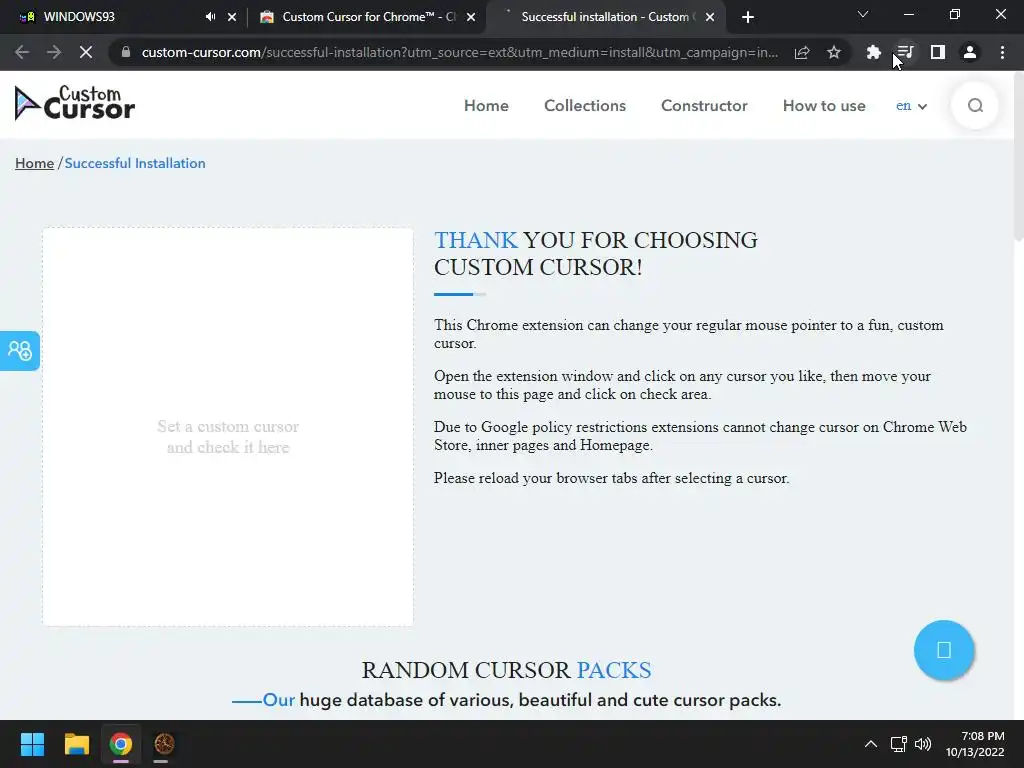Open the Extensions puzzle icon
Screen dimensions: 1024x768
pyautogui.click(x=873, y=52)
